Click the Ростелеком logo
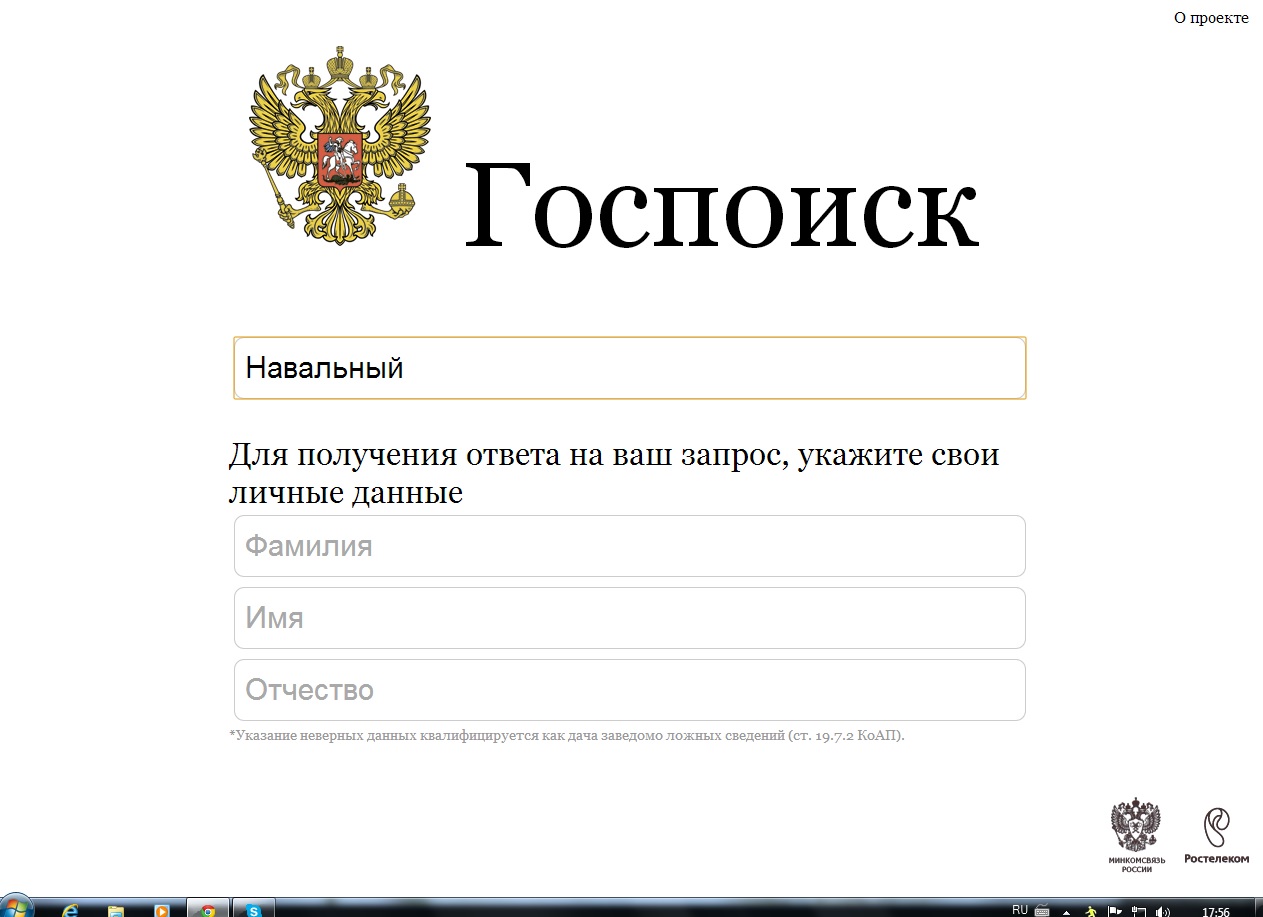Image resolution: width=1263 pixels, height=917 pixels. click(1216, 834)
